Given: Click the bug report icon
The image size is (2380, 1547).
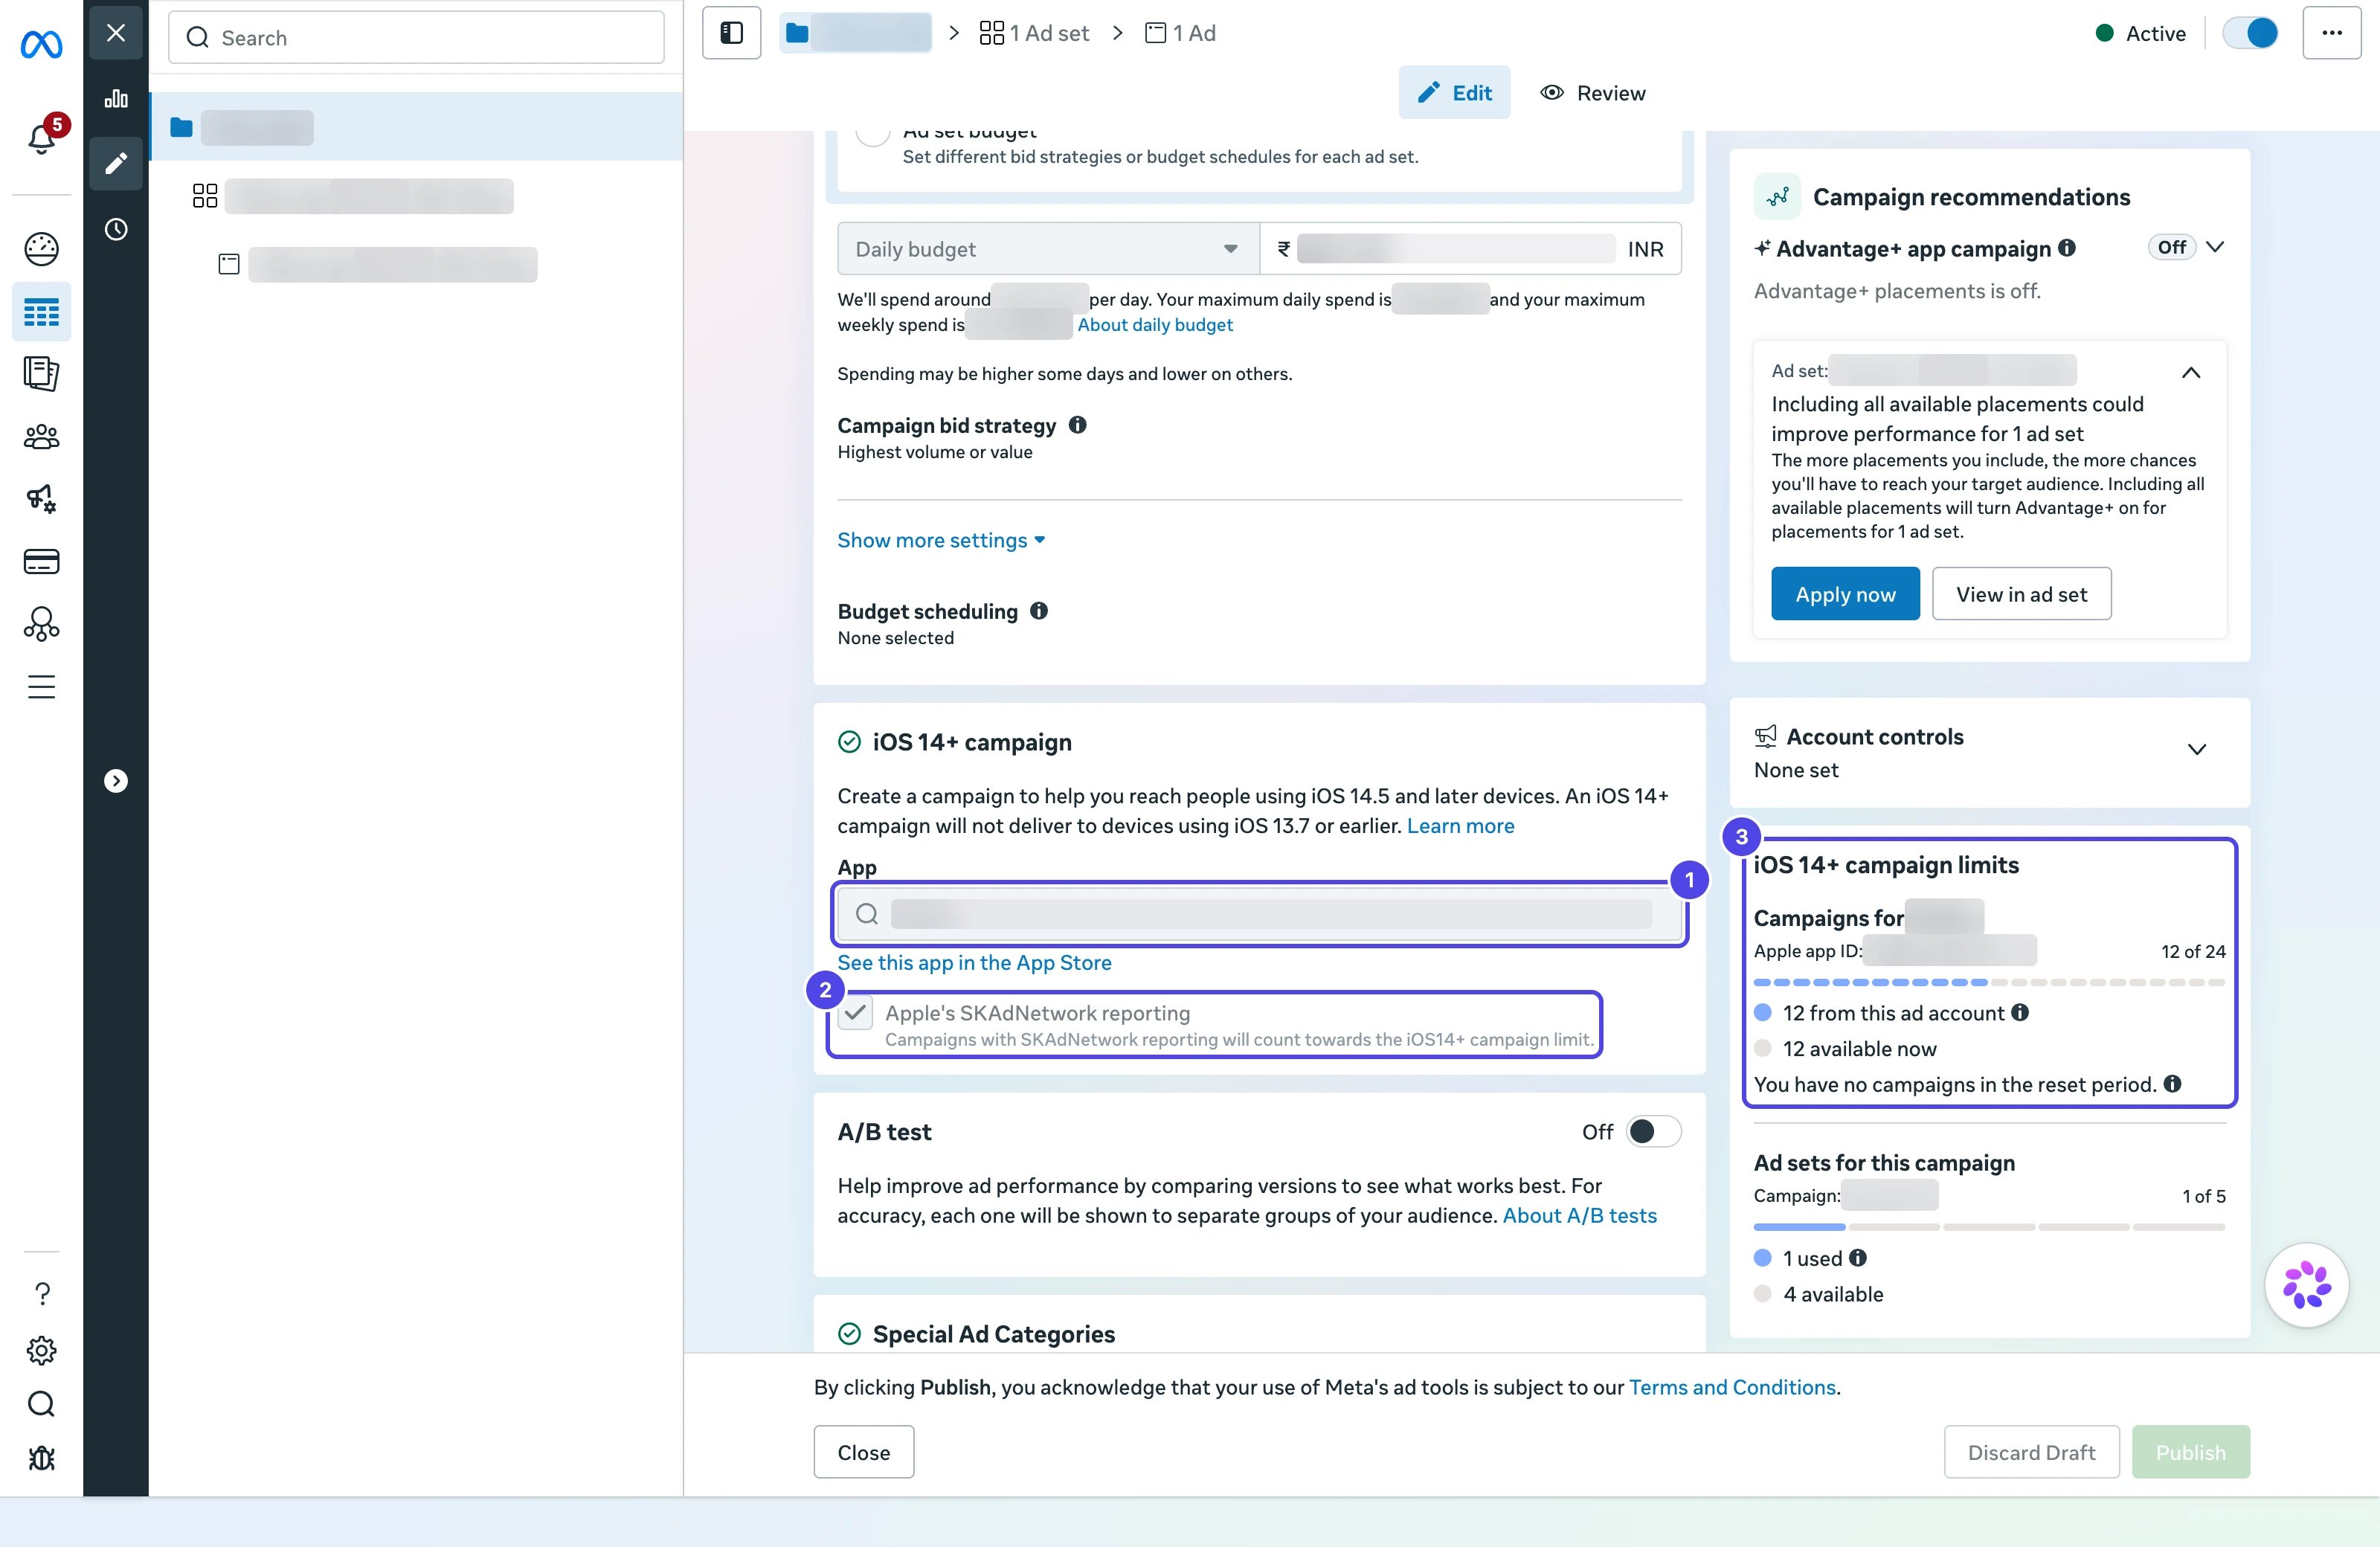Looking at the screenshot, I should [x=41, y=1458].
